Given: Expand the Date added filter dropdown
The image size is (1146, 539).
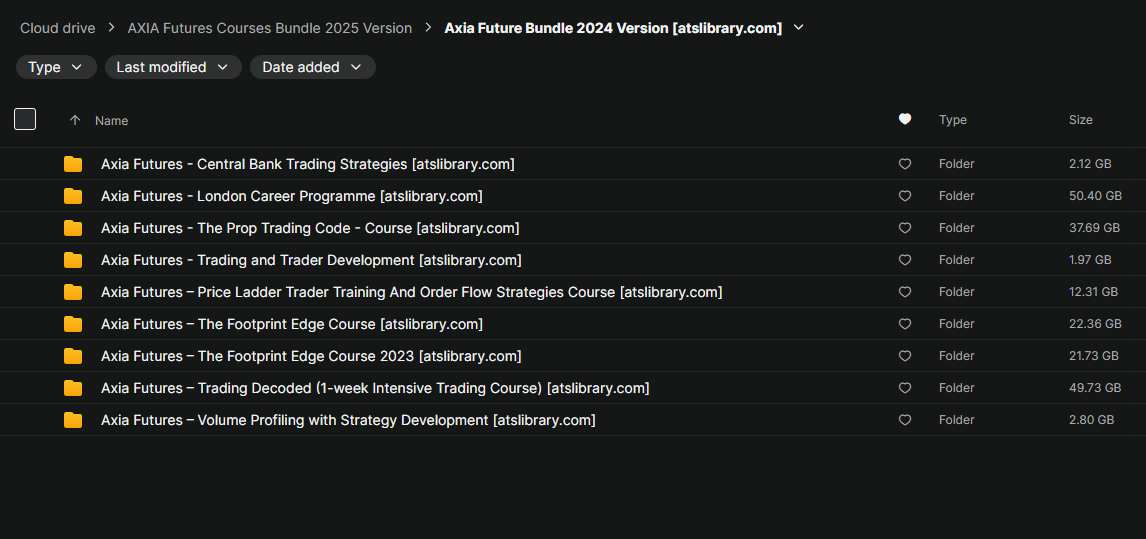Looking at the screenshot, I should (312, 67).
